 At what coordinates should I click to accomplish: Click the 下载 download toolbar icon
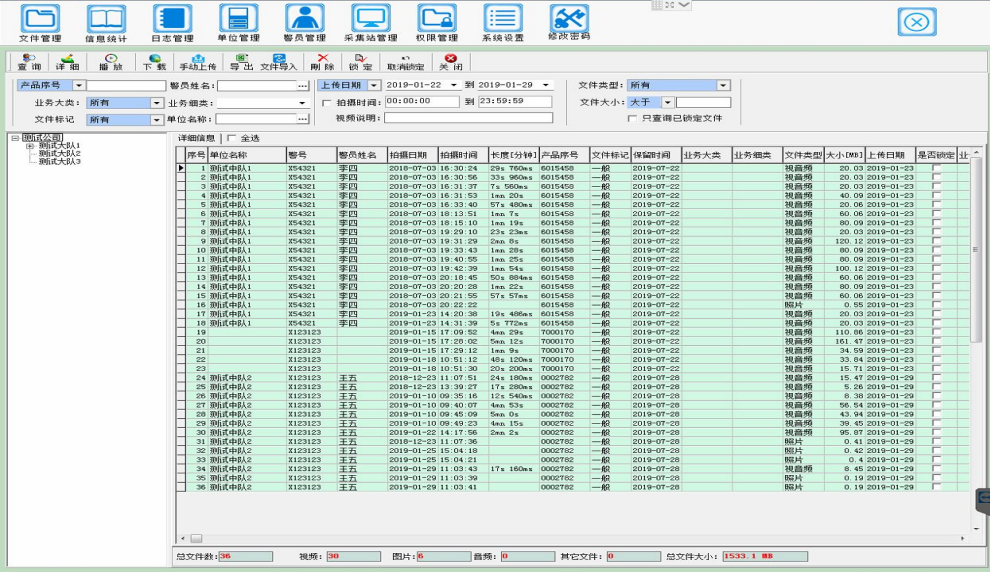click(x=154, y=62)
